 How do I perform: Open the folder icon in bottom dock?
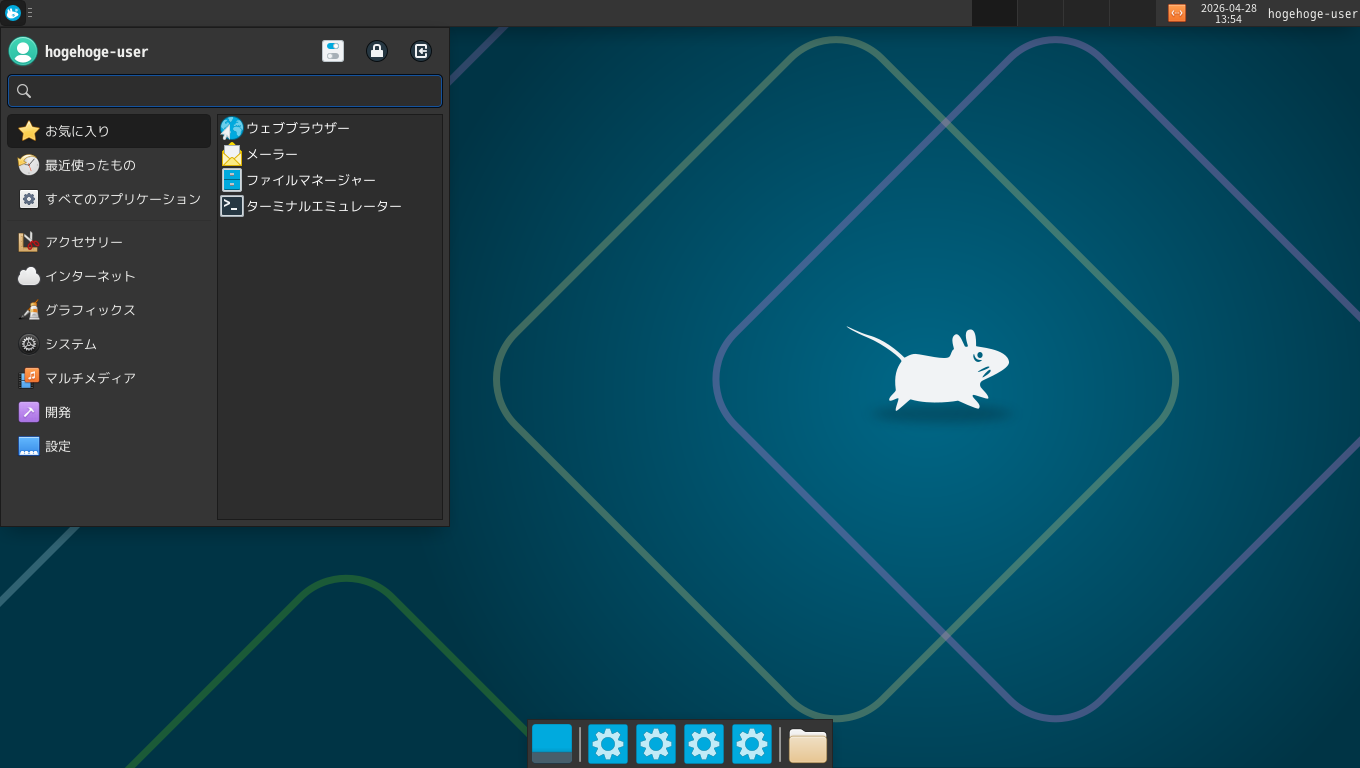(808, 744)
